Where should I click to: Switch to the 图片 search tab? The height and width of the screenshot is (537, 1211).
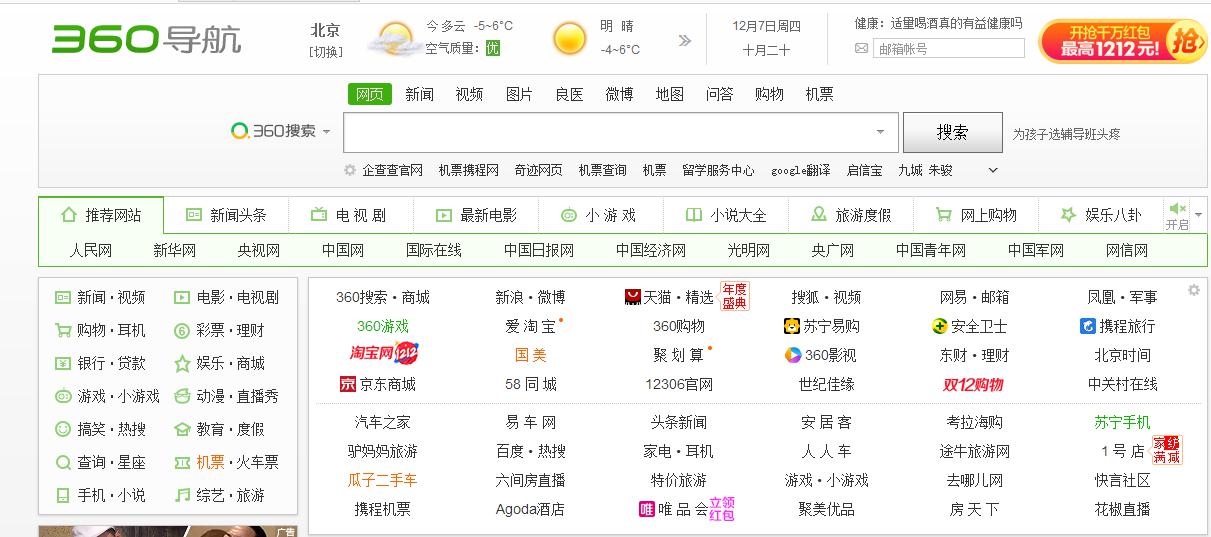pyautogui.click(x=519, y=94)
